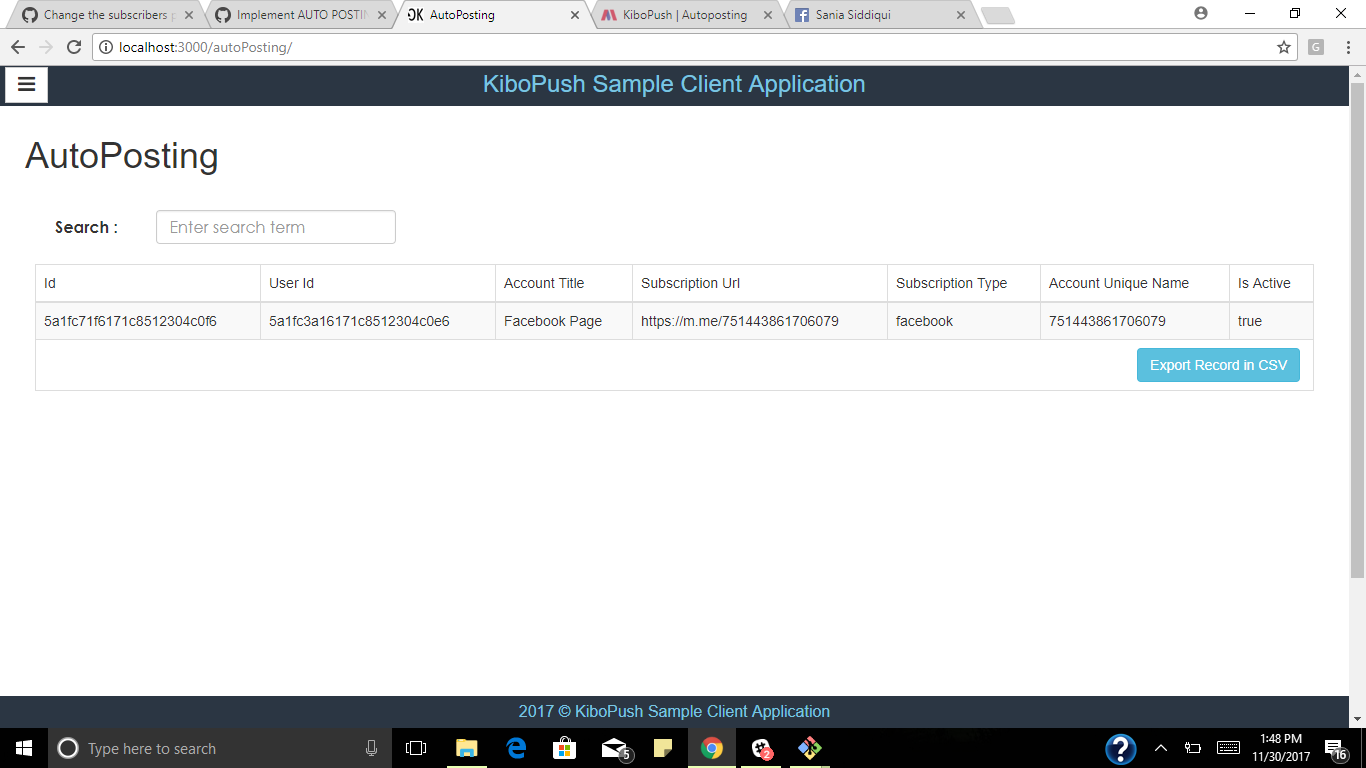This screenshot has width=1366, height=768.
Task: Open a new browser tab
Action: coord(997,15)
